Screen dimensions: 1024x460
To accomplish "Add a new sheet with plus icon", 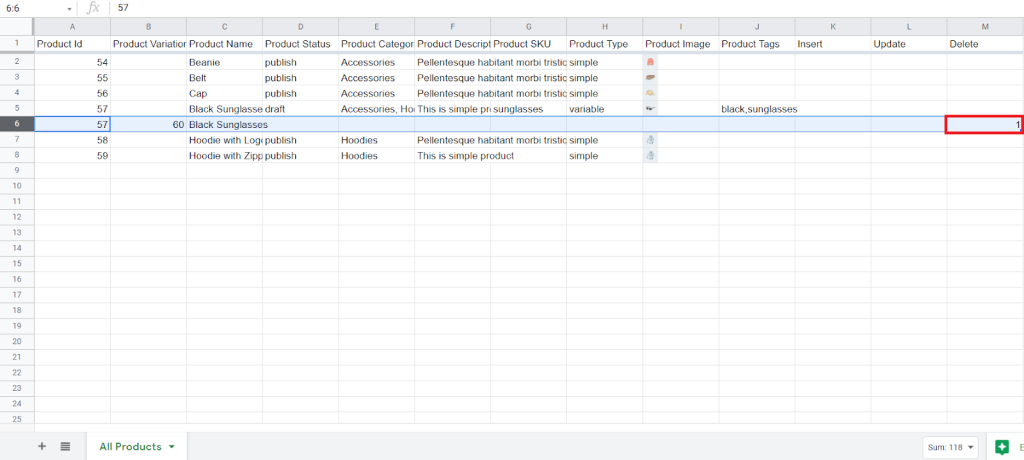I will (42, 446).
